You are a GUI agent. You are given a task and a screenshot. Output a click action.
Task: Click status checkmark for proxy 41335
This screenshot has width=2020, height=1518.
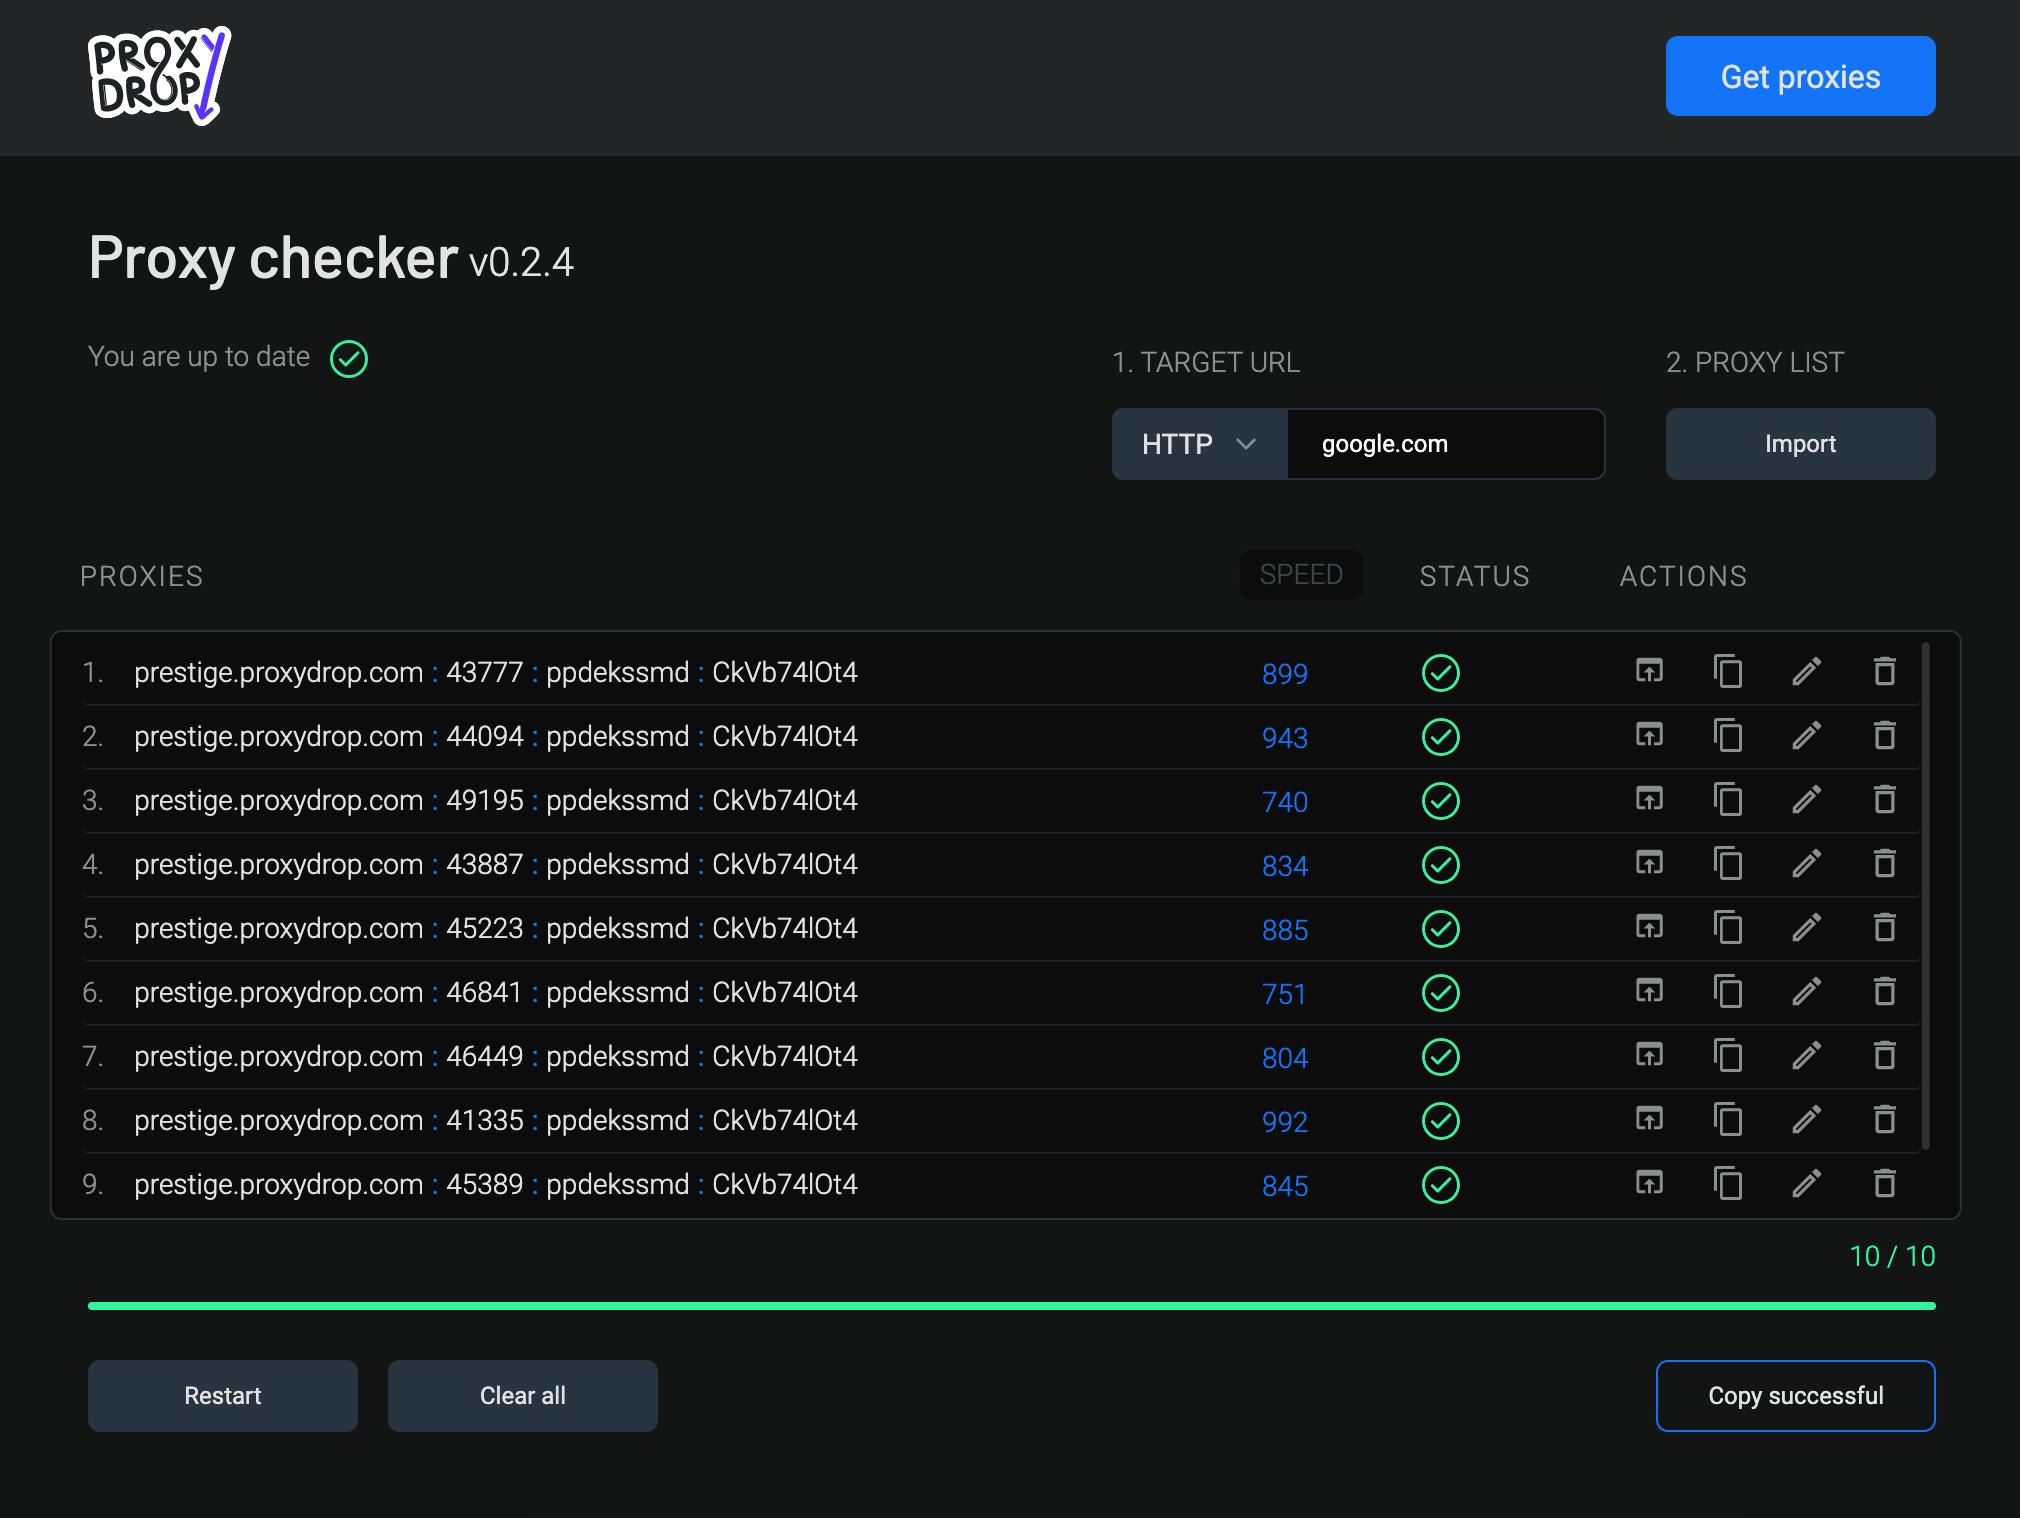(x=1440, y=1121)
